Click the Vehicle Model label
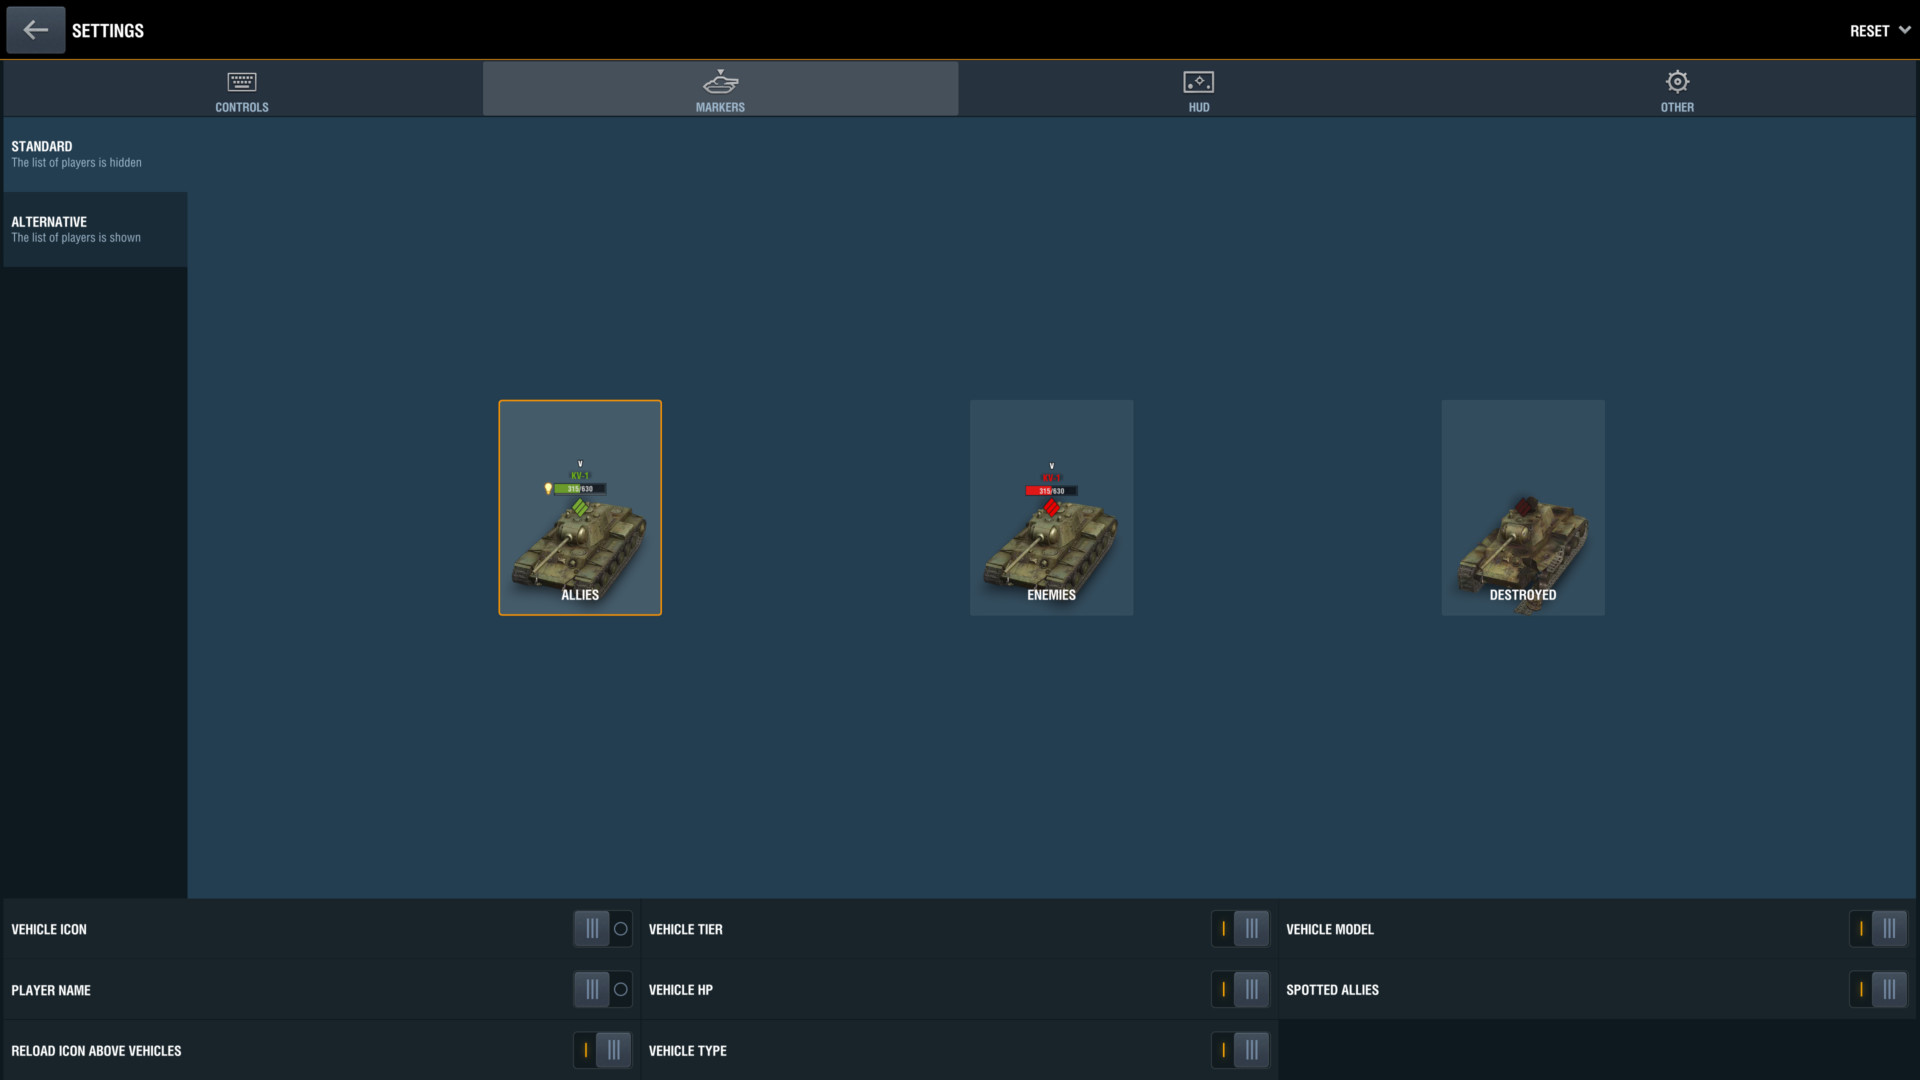 tap(1329, 930)
